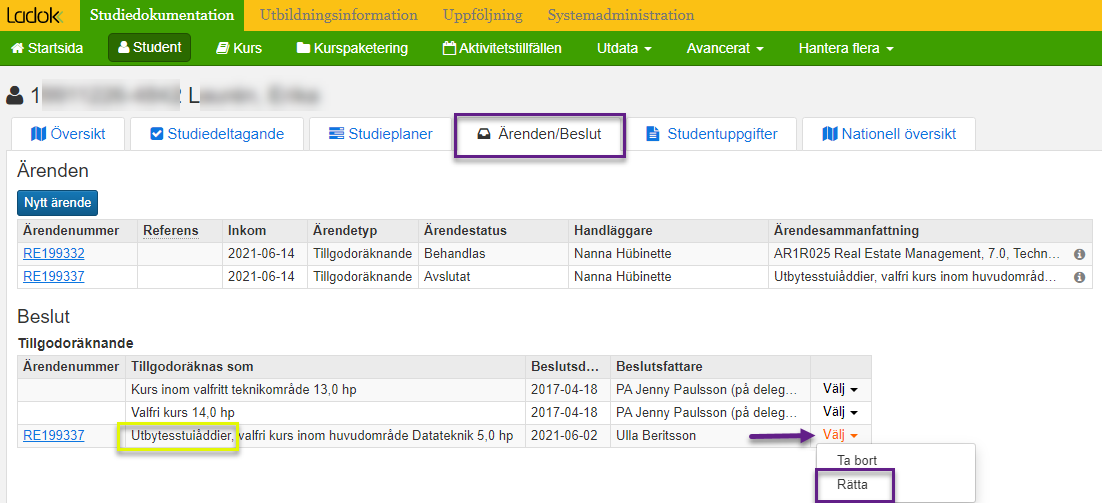Image resolution: width=1102 pixels, height=503 pixels.
Task: Click the AR1R025 Real Estate Management summary cell
Action: (x=929, y=254)
